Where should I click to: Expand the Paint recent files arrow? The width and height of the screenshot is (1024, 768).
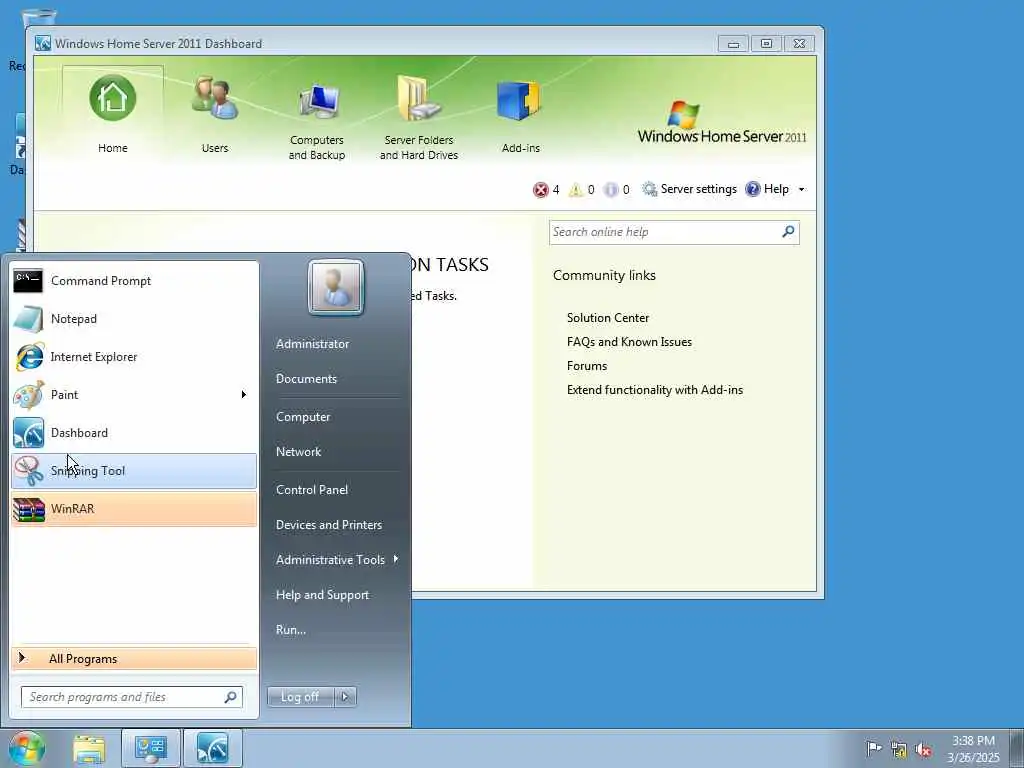244,394
